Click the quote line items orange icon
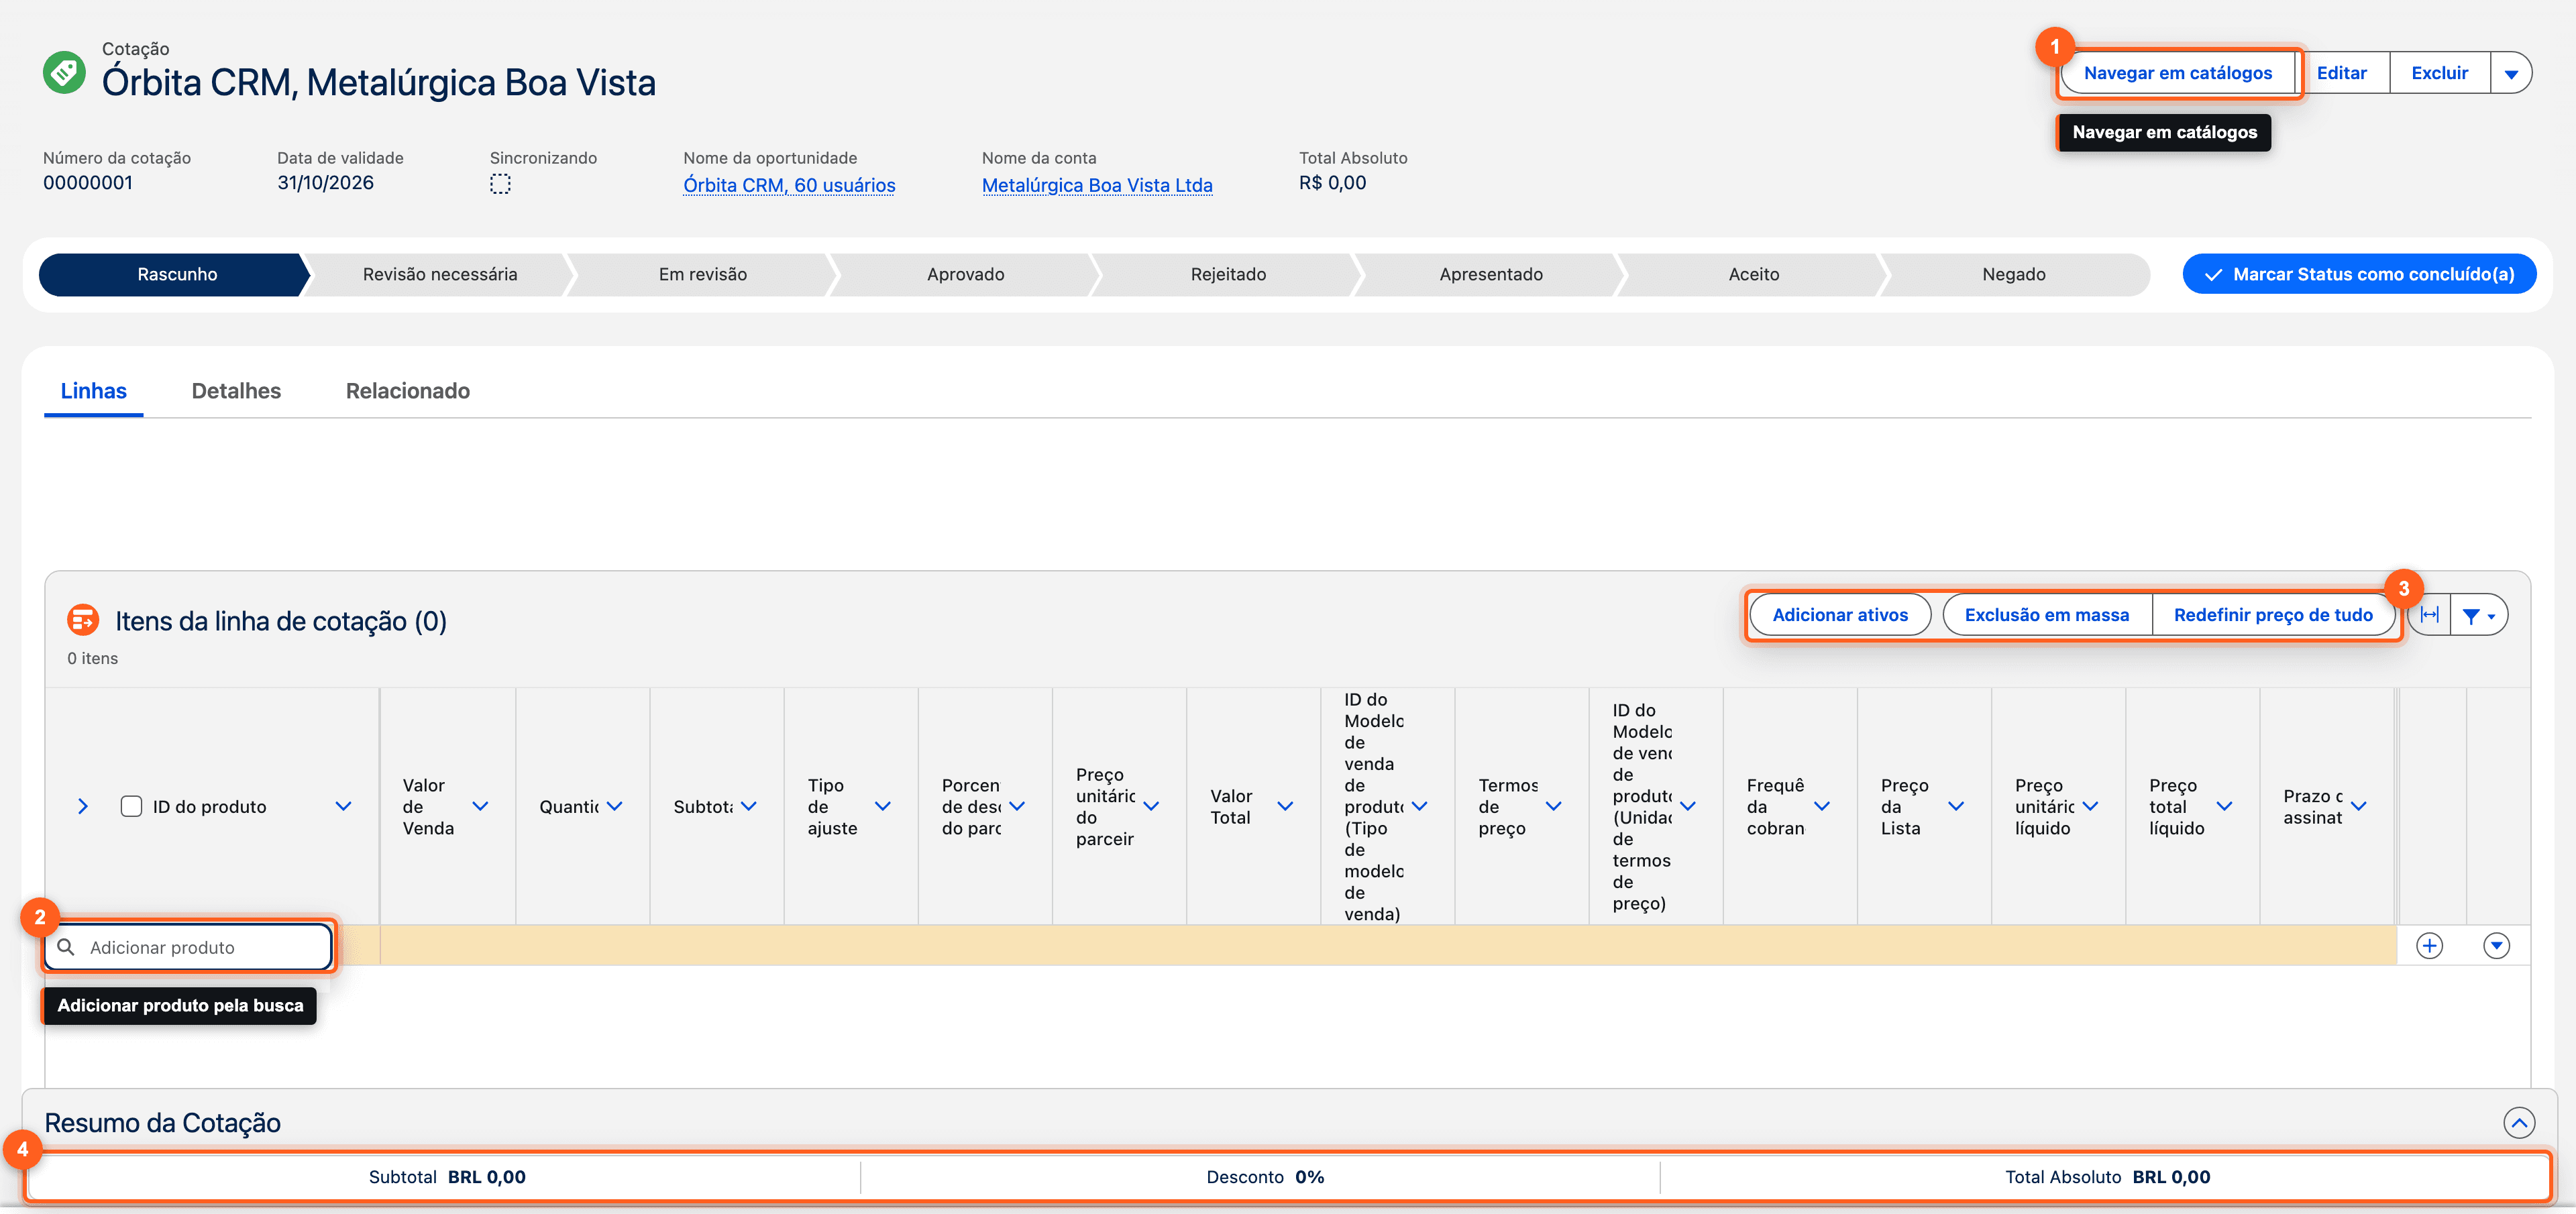2576x1214 pixels. click(x=83, y=620)
